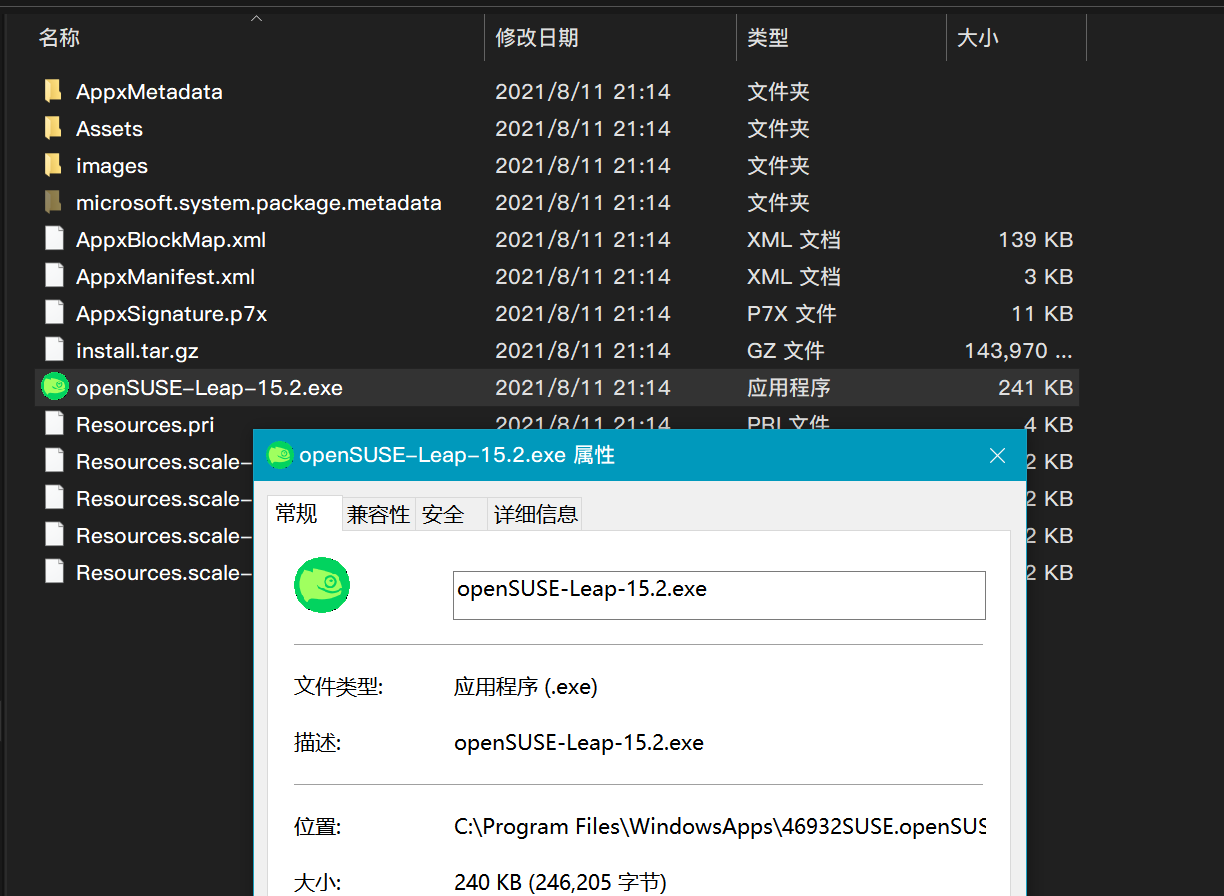The height and width of the screenshot is (896, 1224).
Task: Select the AppxMetadata folder name
Action: click(x=149, y=92)
